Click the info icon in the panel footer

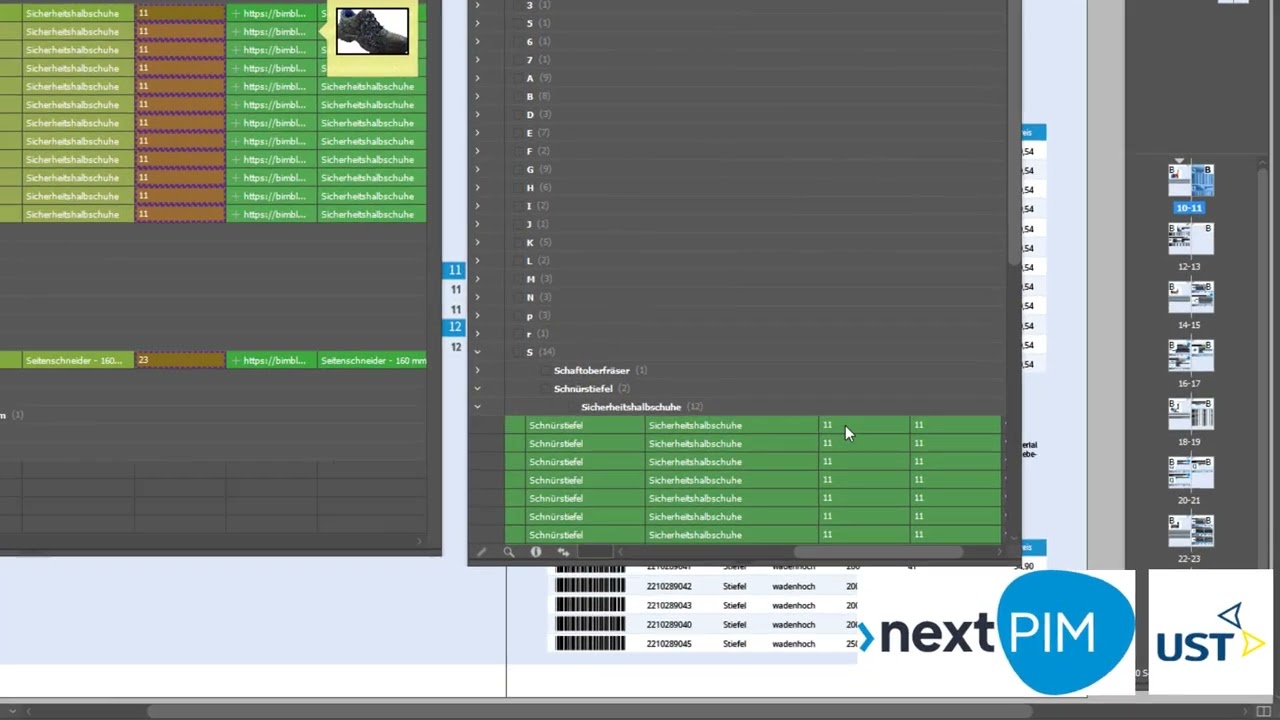[536, 552]
